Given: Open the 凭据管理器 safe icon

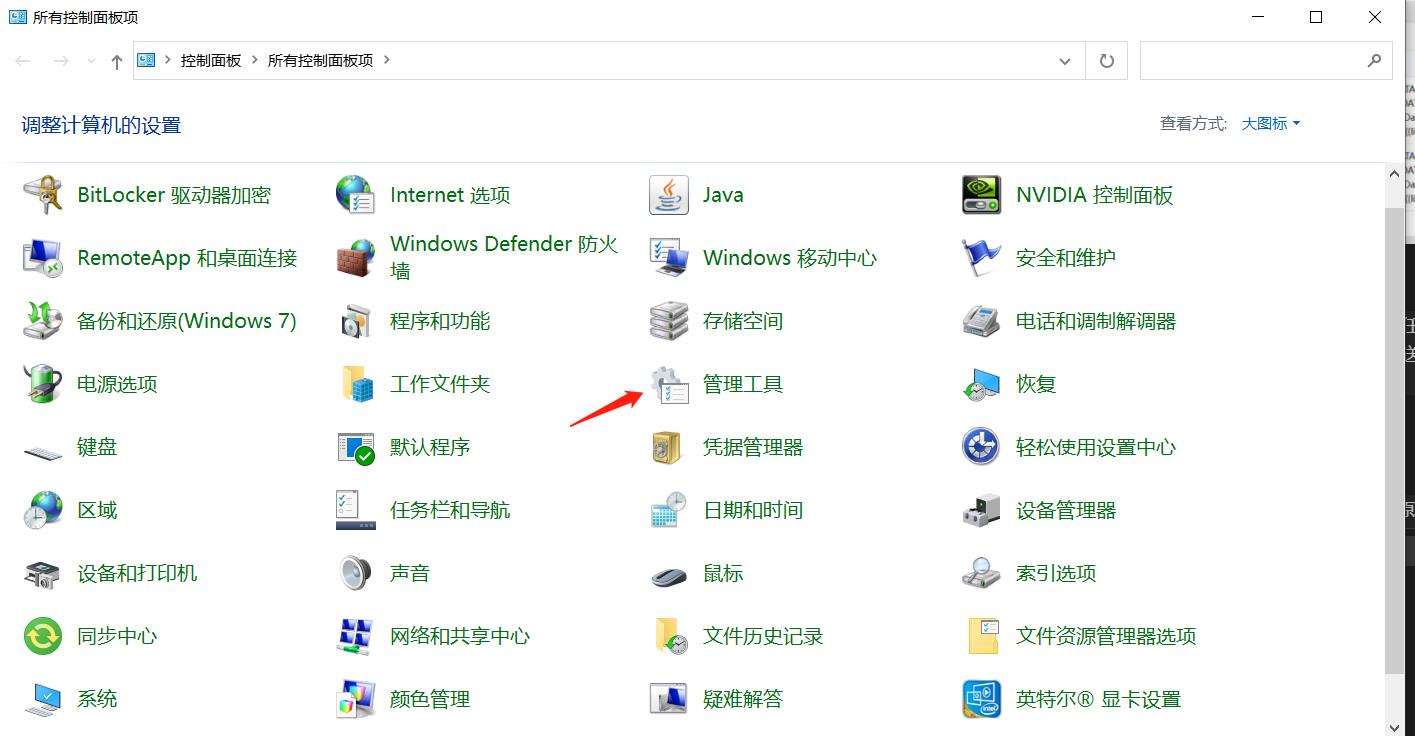Looking at the screenshot, I should (x=666, y=447).
